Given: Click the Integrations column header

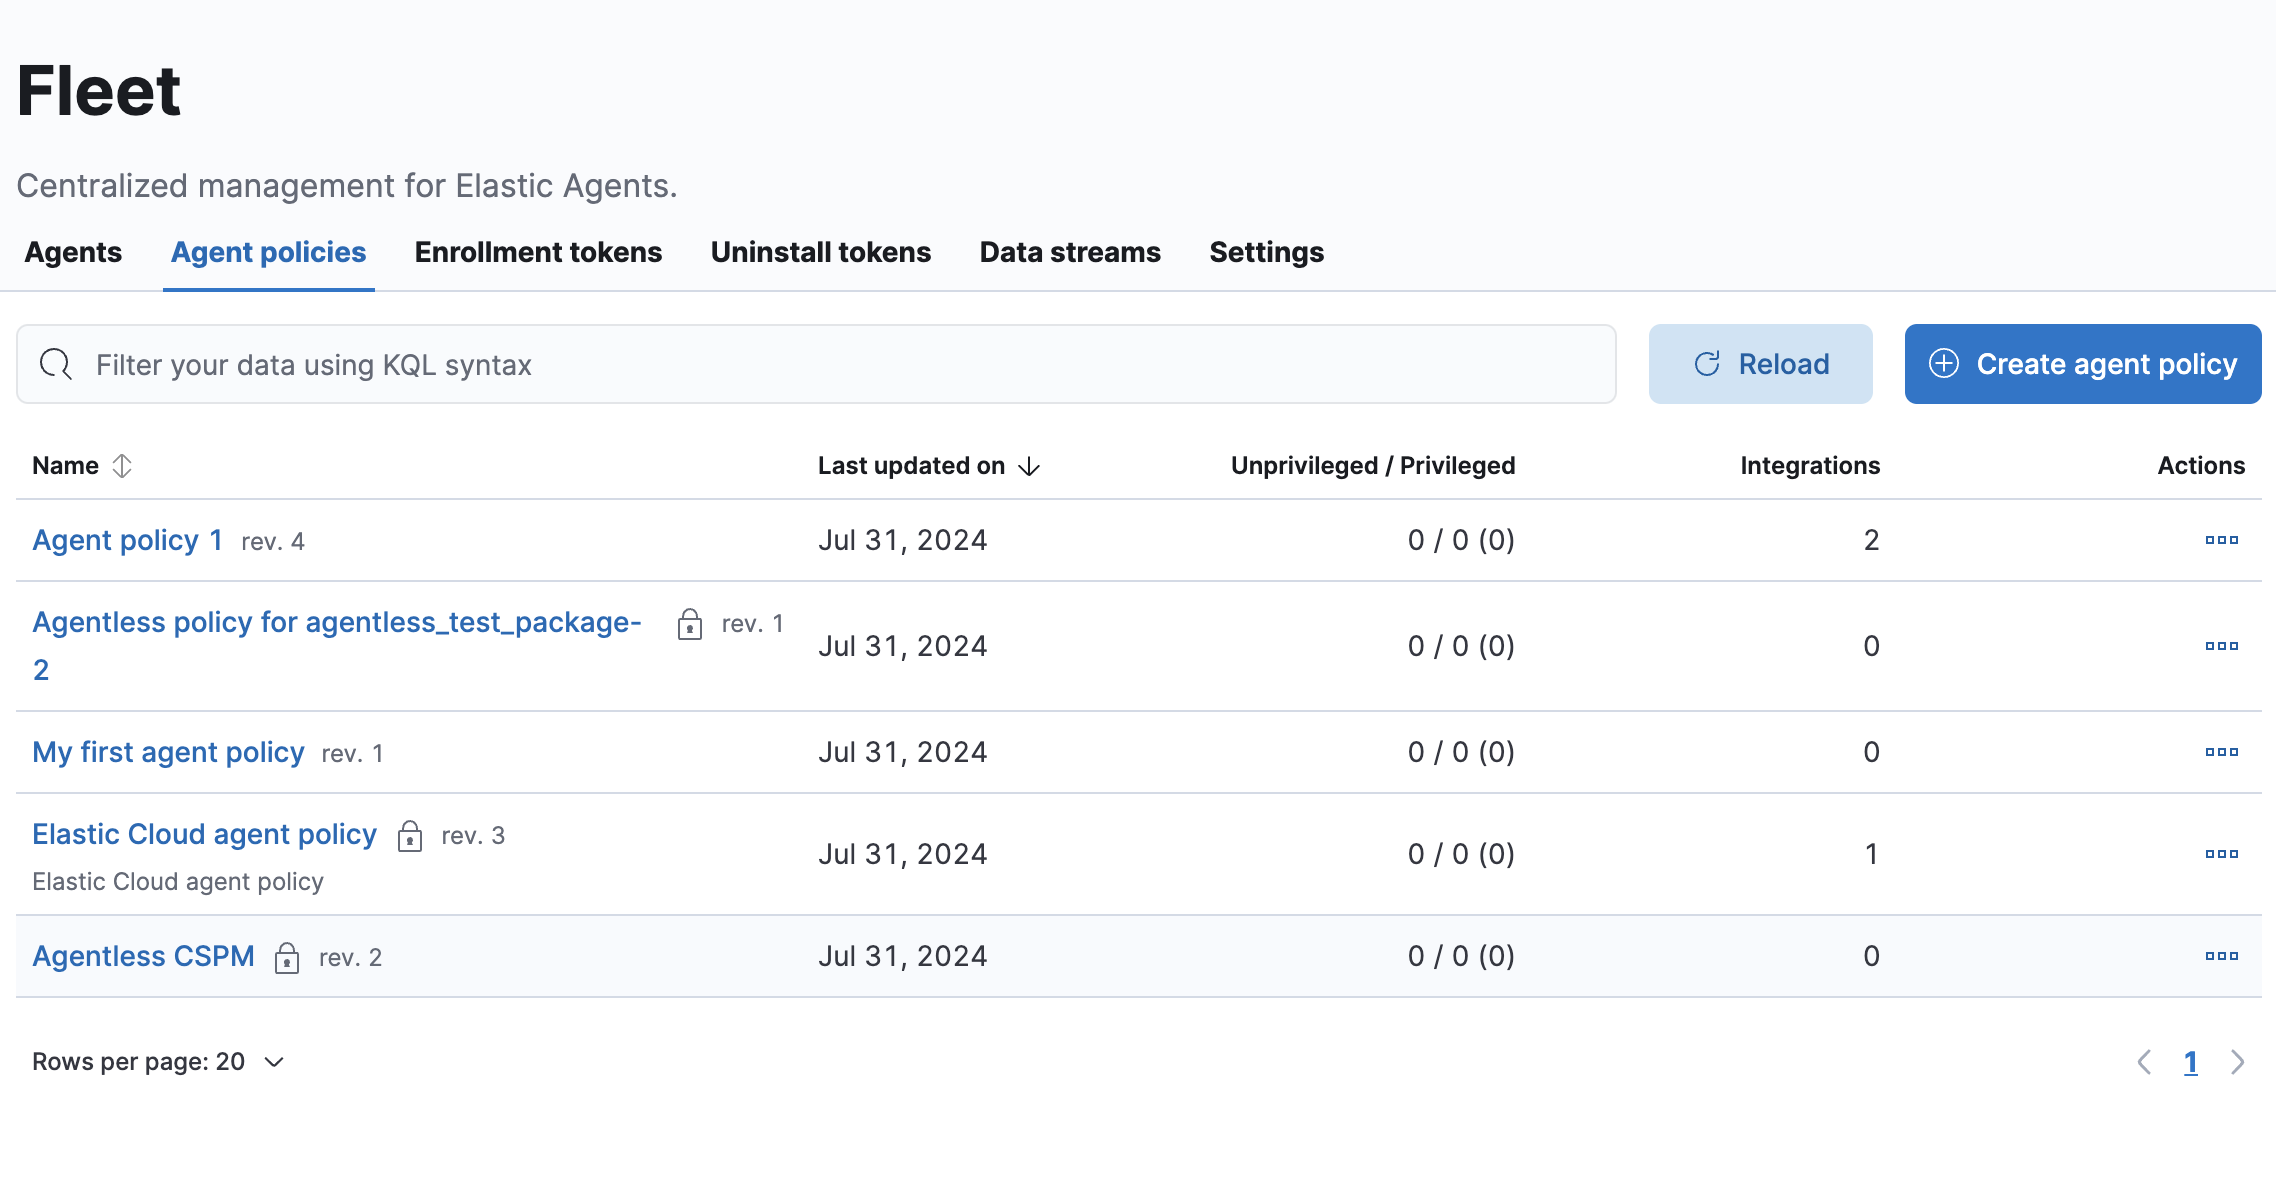Looking at the screenshot, I should tap(1809, 466).
